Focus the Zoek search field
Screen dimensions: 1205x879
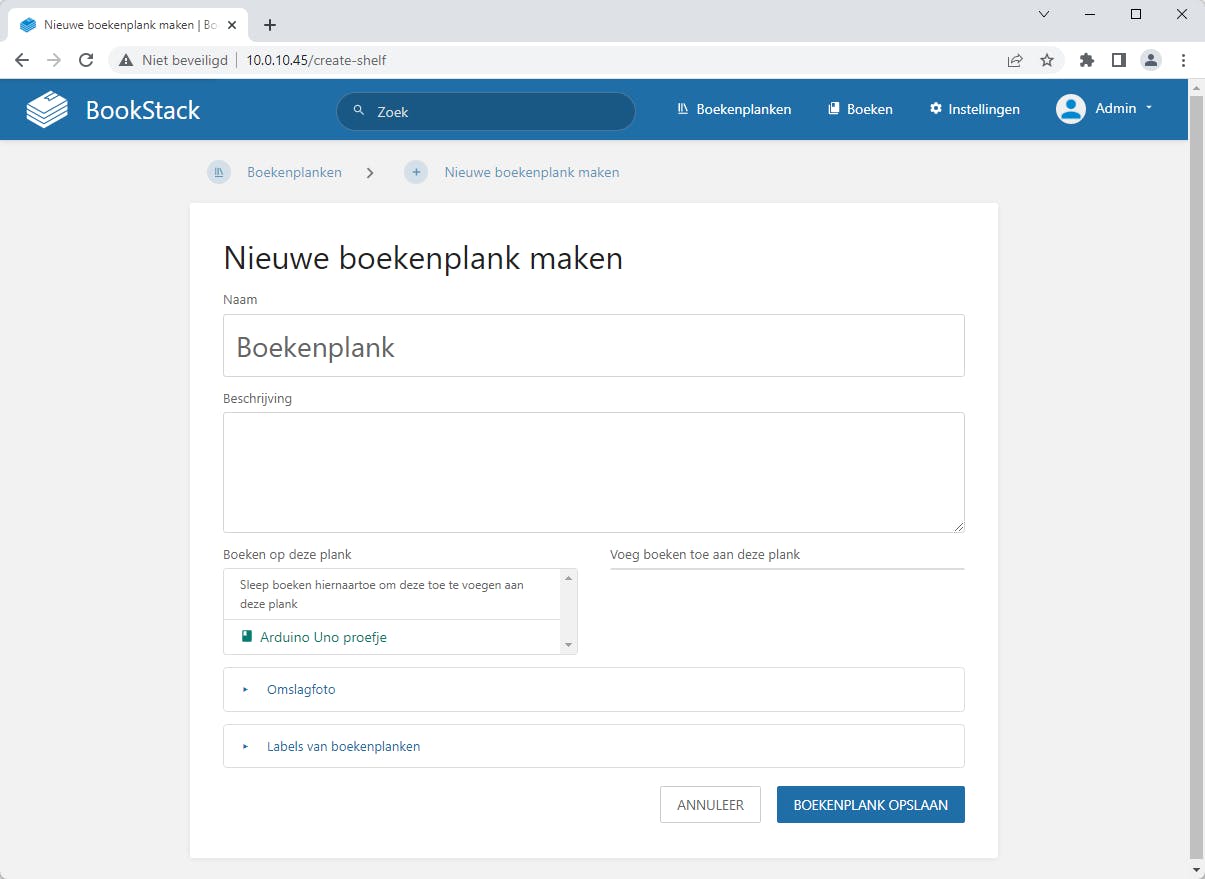[x=486, y=111]
